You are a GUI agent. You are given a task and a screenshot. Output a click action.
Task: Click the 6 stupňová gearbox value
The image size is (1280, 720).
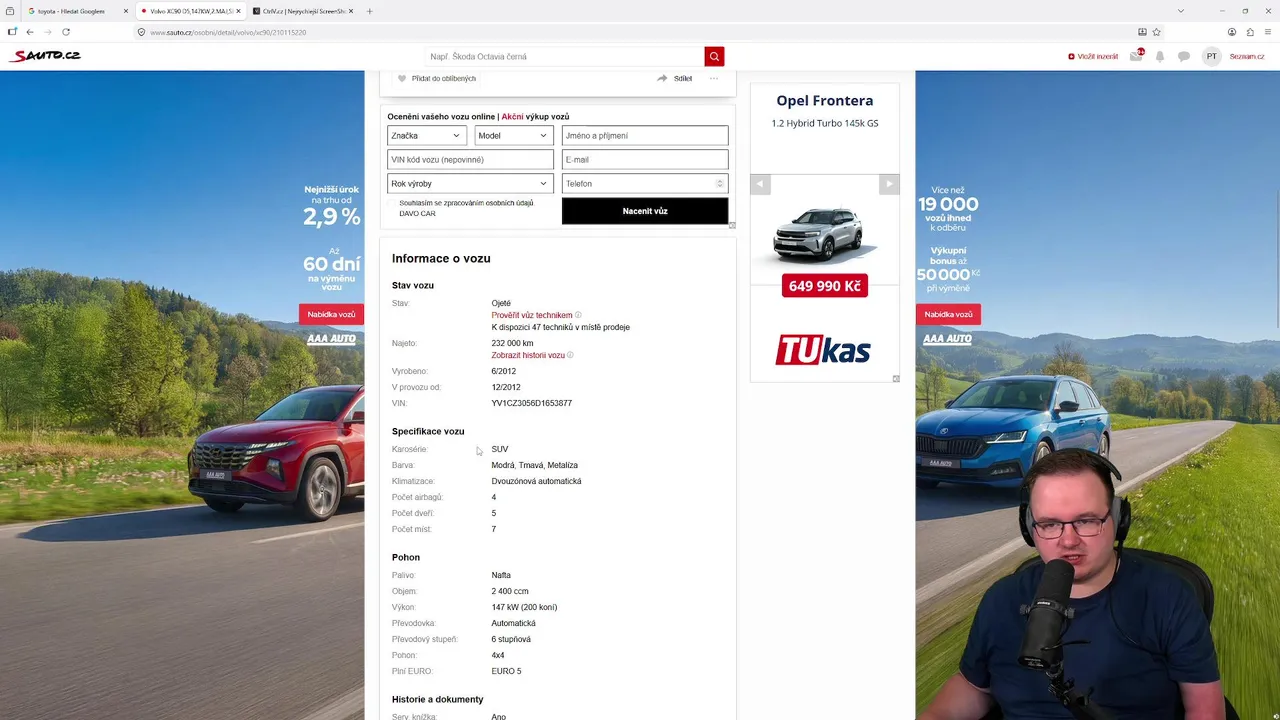(511, 639)
